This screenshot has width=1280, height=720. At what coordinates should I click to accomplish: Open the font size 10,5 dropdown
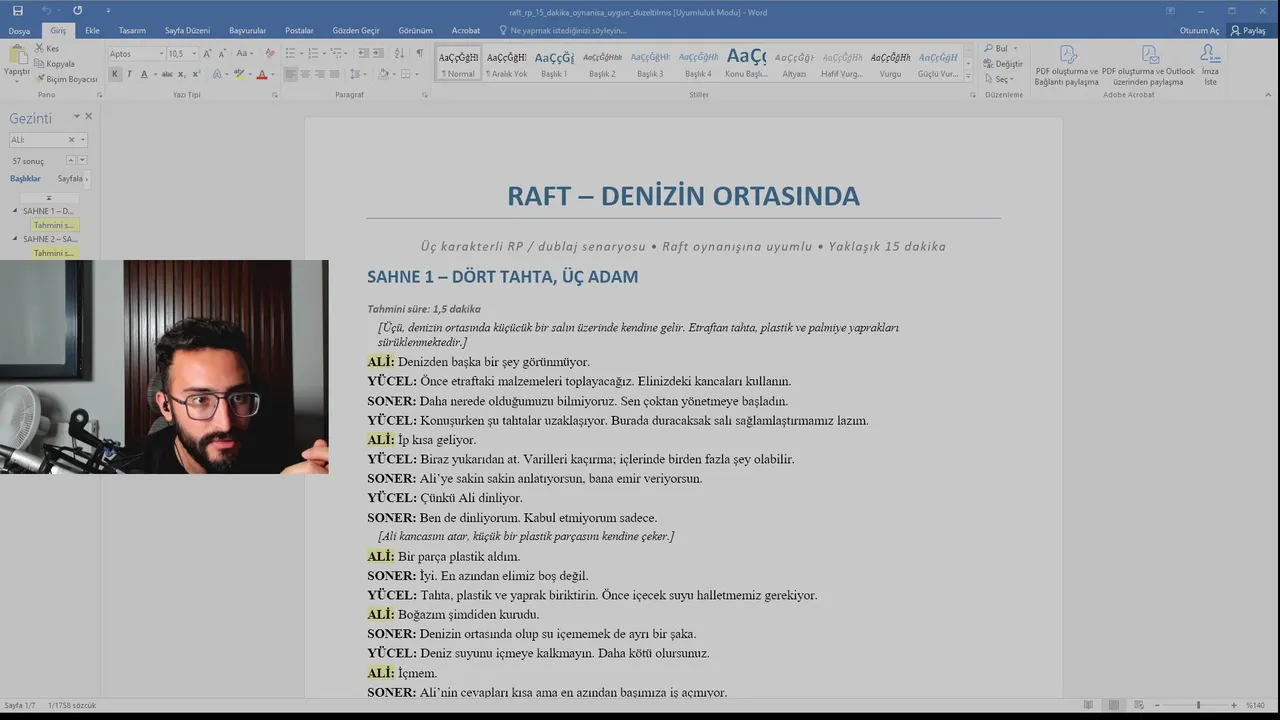[x=194, y=54]
